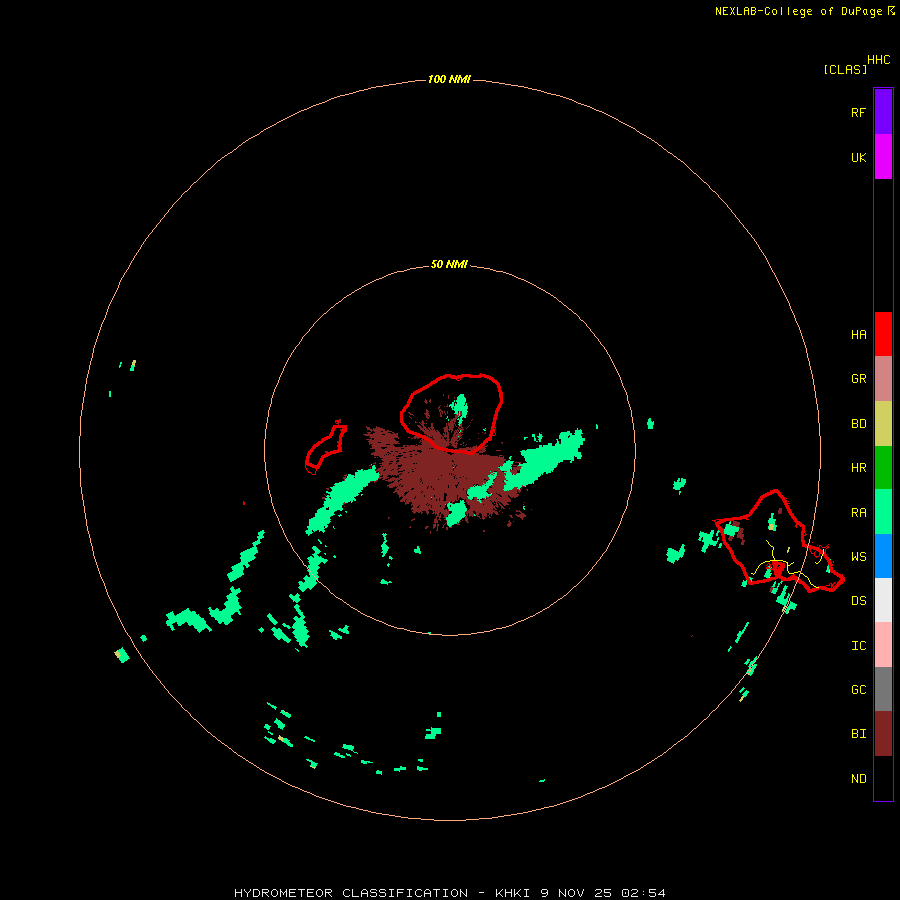The width and height of the screenshot is (900, 900).
Task: Click the red-outlined island north of center
Action: coord(451,413)
